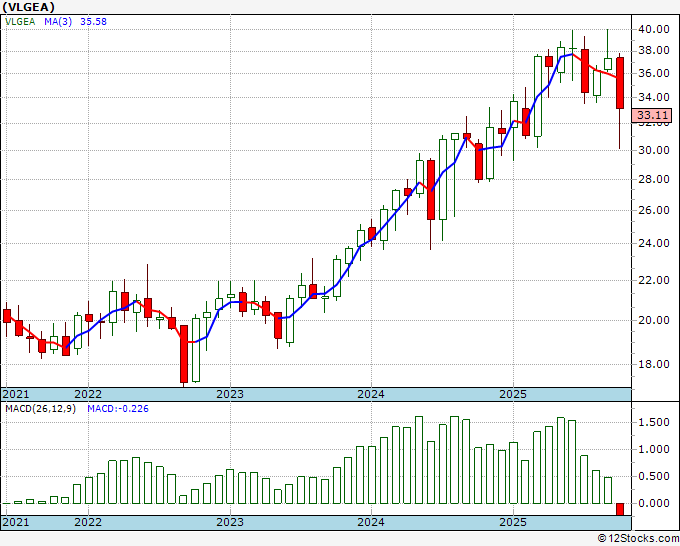Click the 40.00 price axis label

653,29
